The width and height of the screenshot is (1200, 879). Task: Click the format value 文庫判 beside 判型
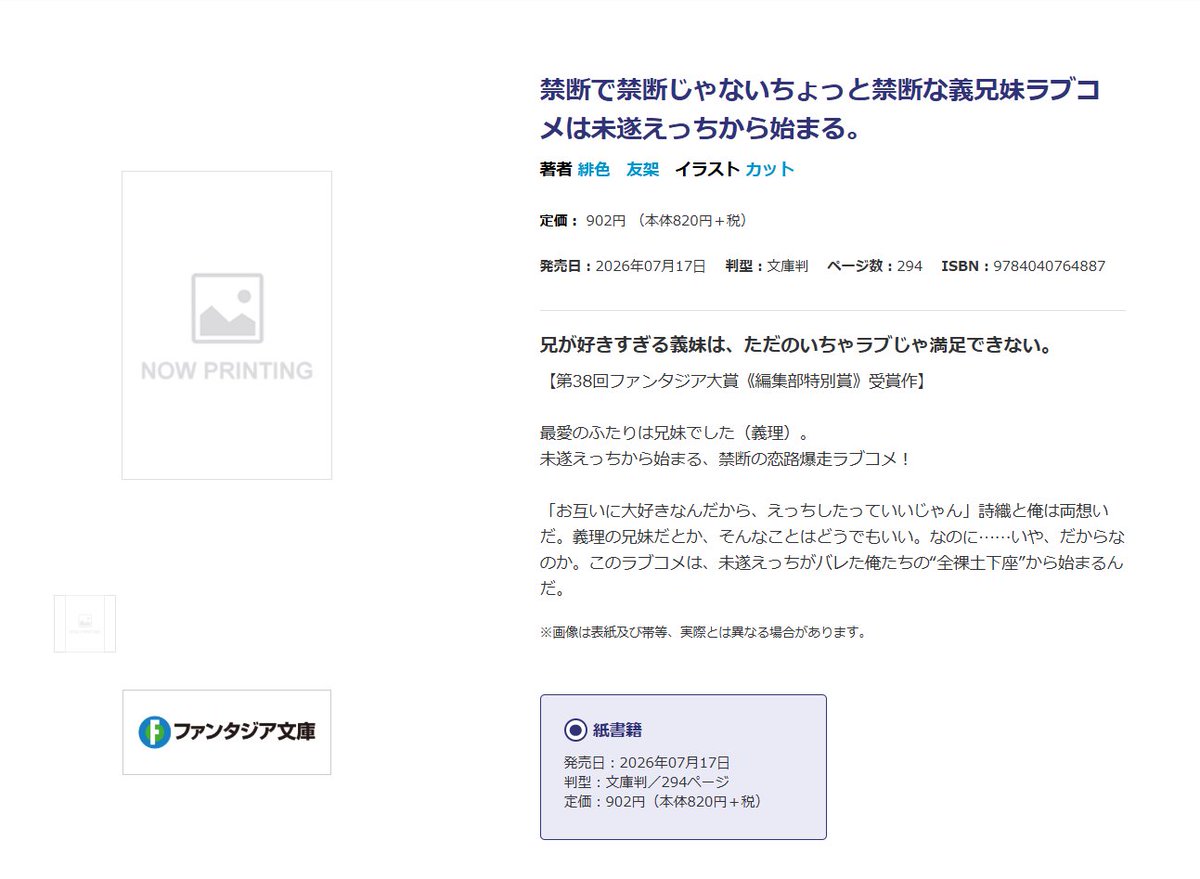coord(787,266)
